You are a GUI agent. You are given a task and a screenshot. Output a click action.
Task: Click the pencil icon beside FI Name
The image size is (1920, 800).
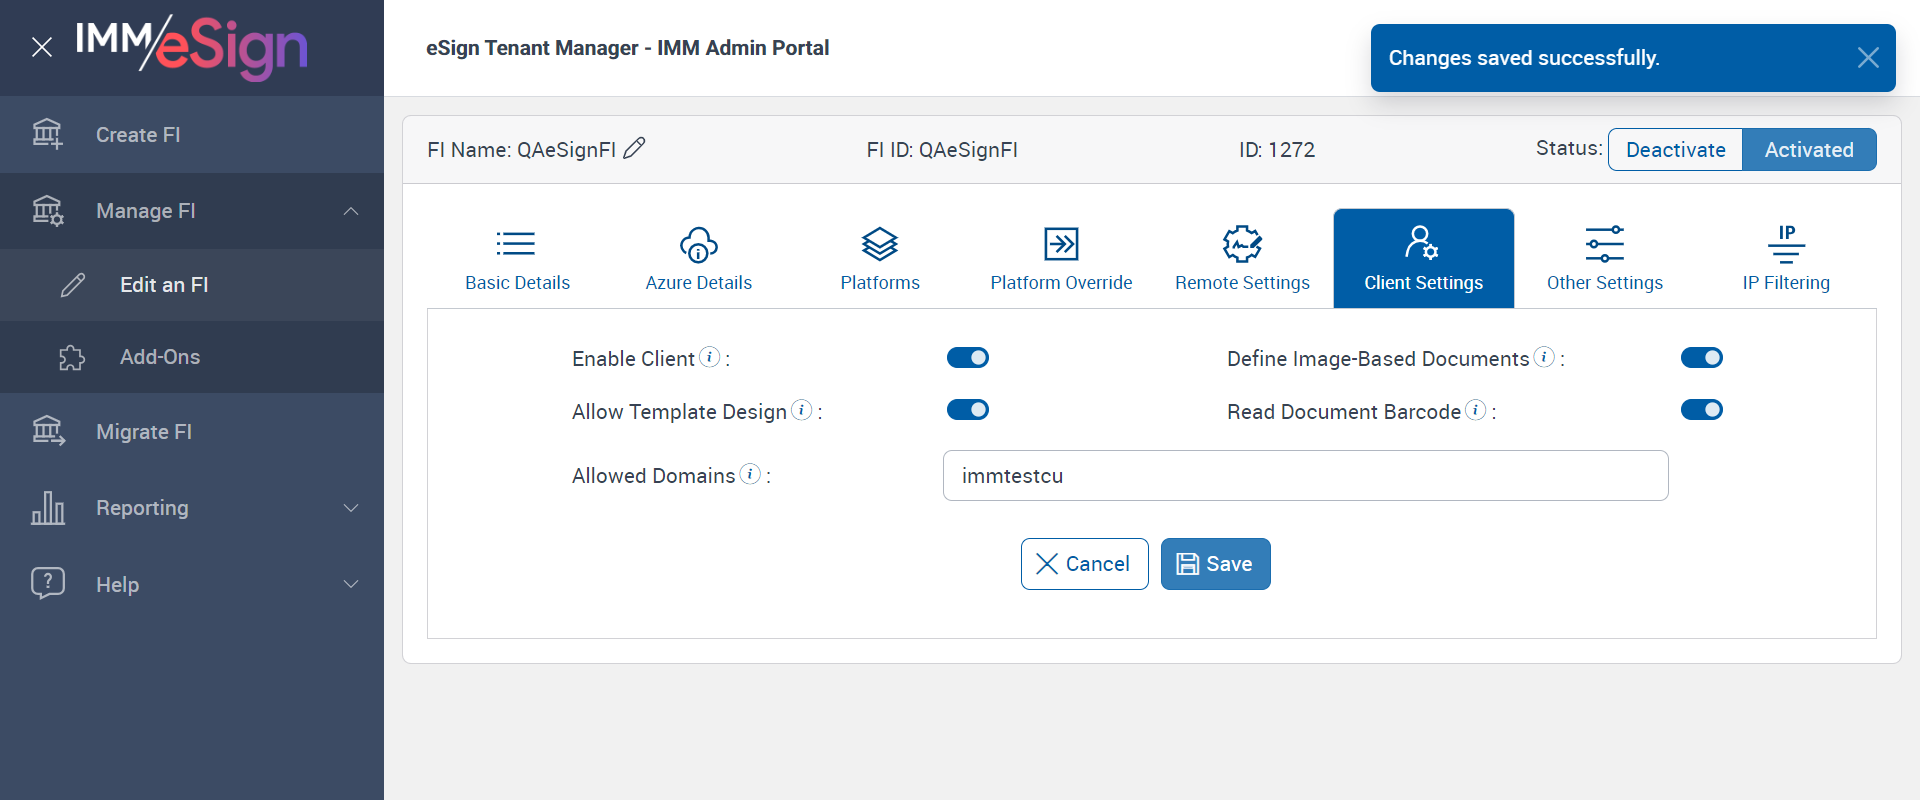pyautogui.click(x=634, y=149)
